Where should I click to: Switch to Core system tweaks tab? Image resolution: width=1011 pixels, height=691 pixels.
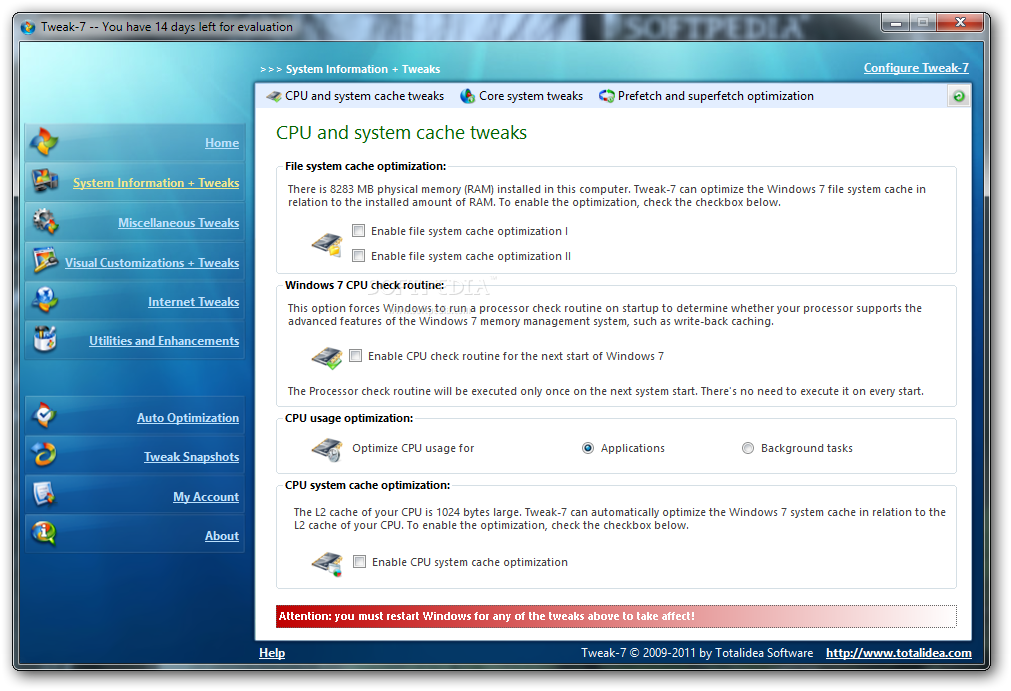point(522,96)
